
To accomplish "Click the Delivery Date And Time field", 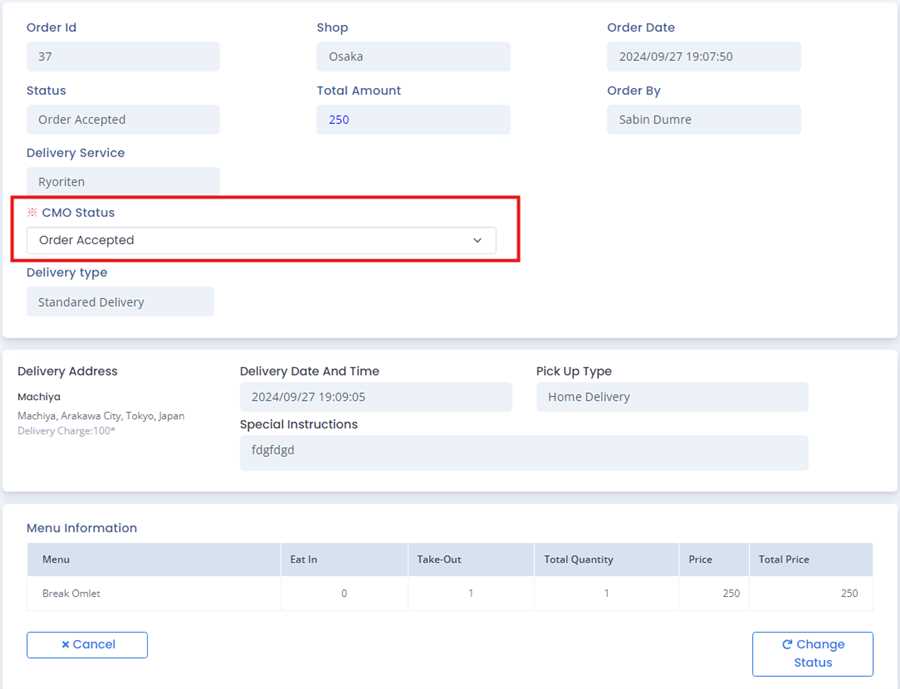I will 375,397.
